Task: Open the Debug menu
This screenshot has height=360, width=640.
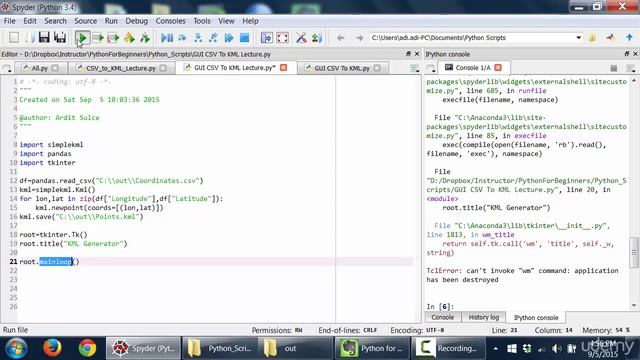Action: (x=136, y=21)
